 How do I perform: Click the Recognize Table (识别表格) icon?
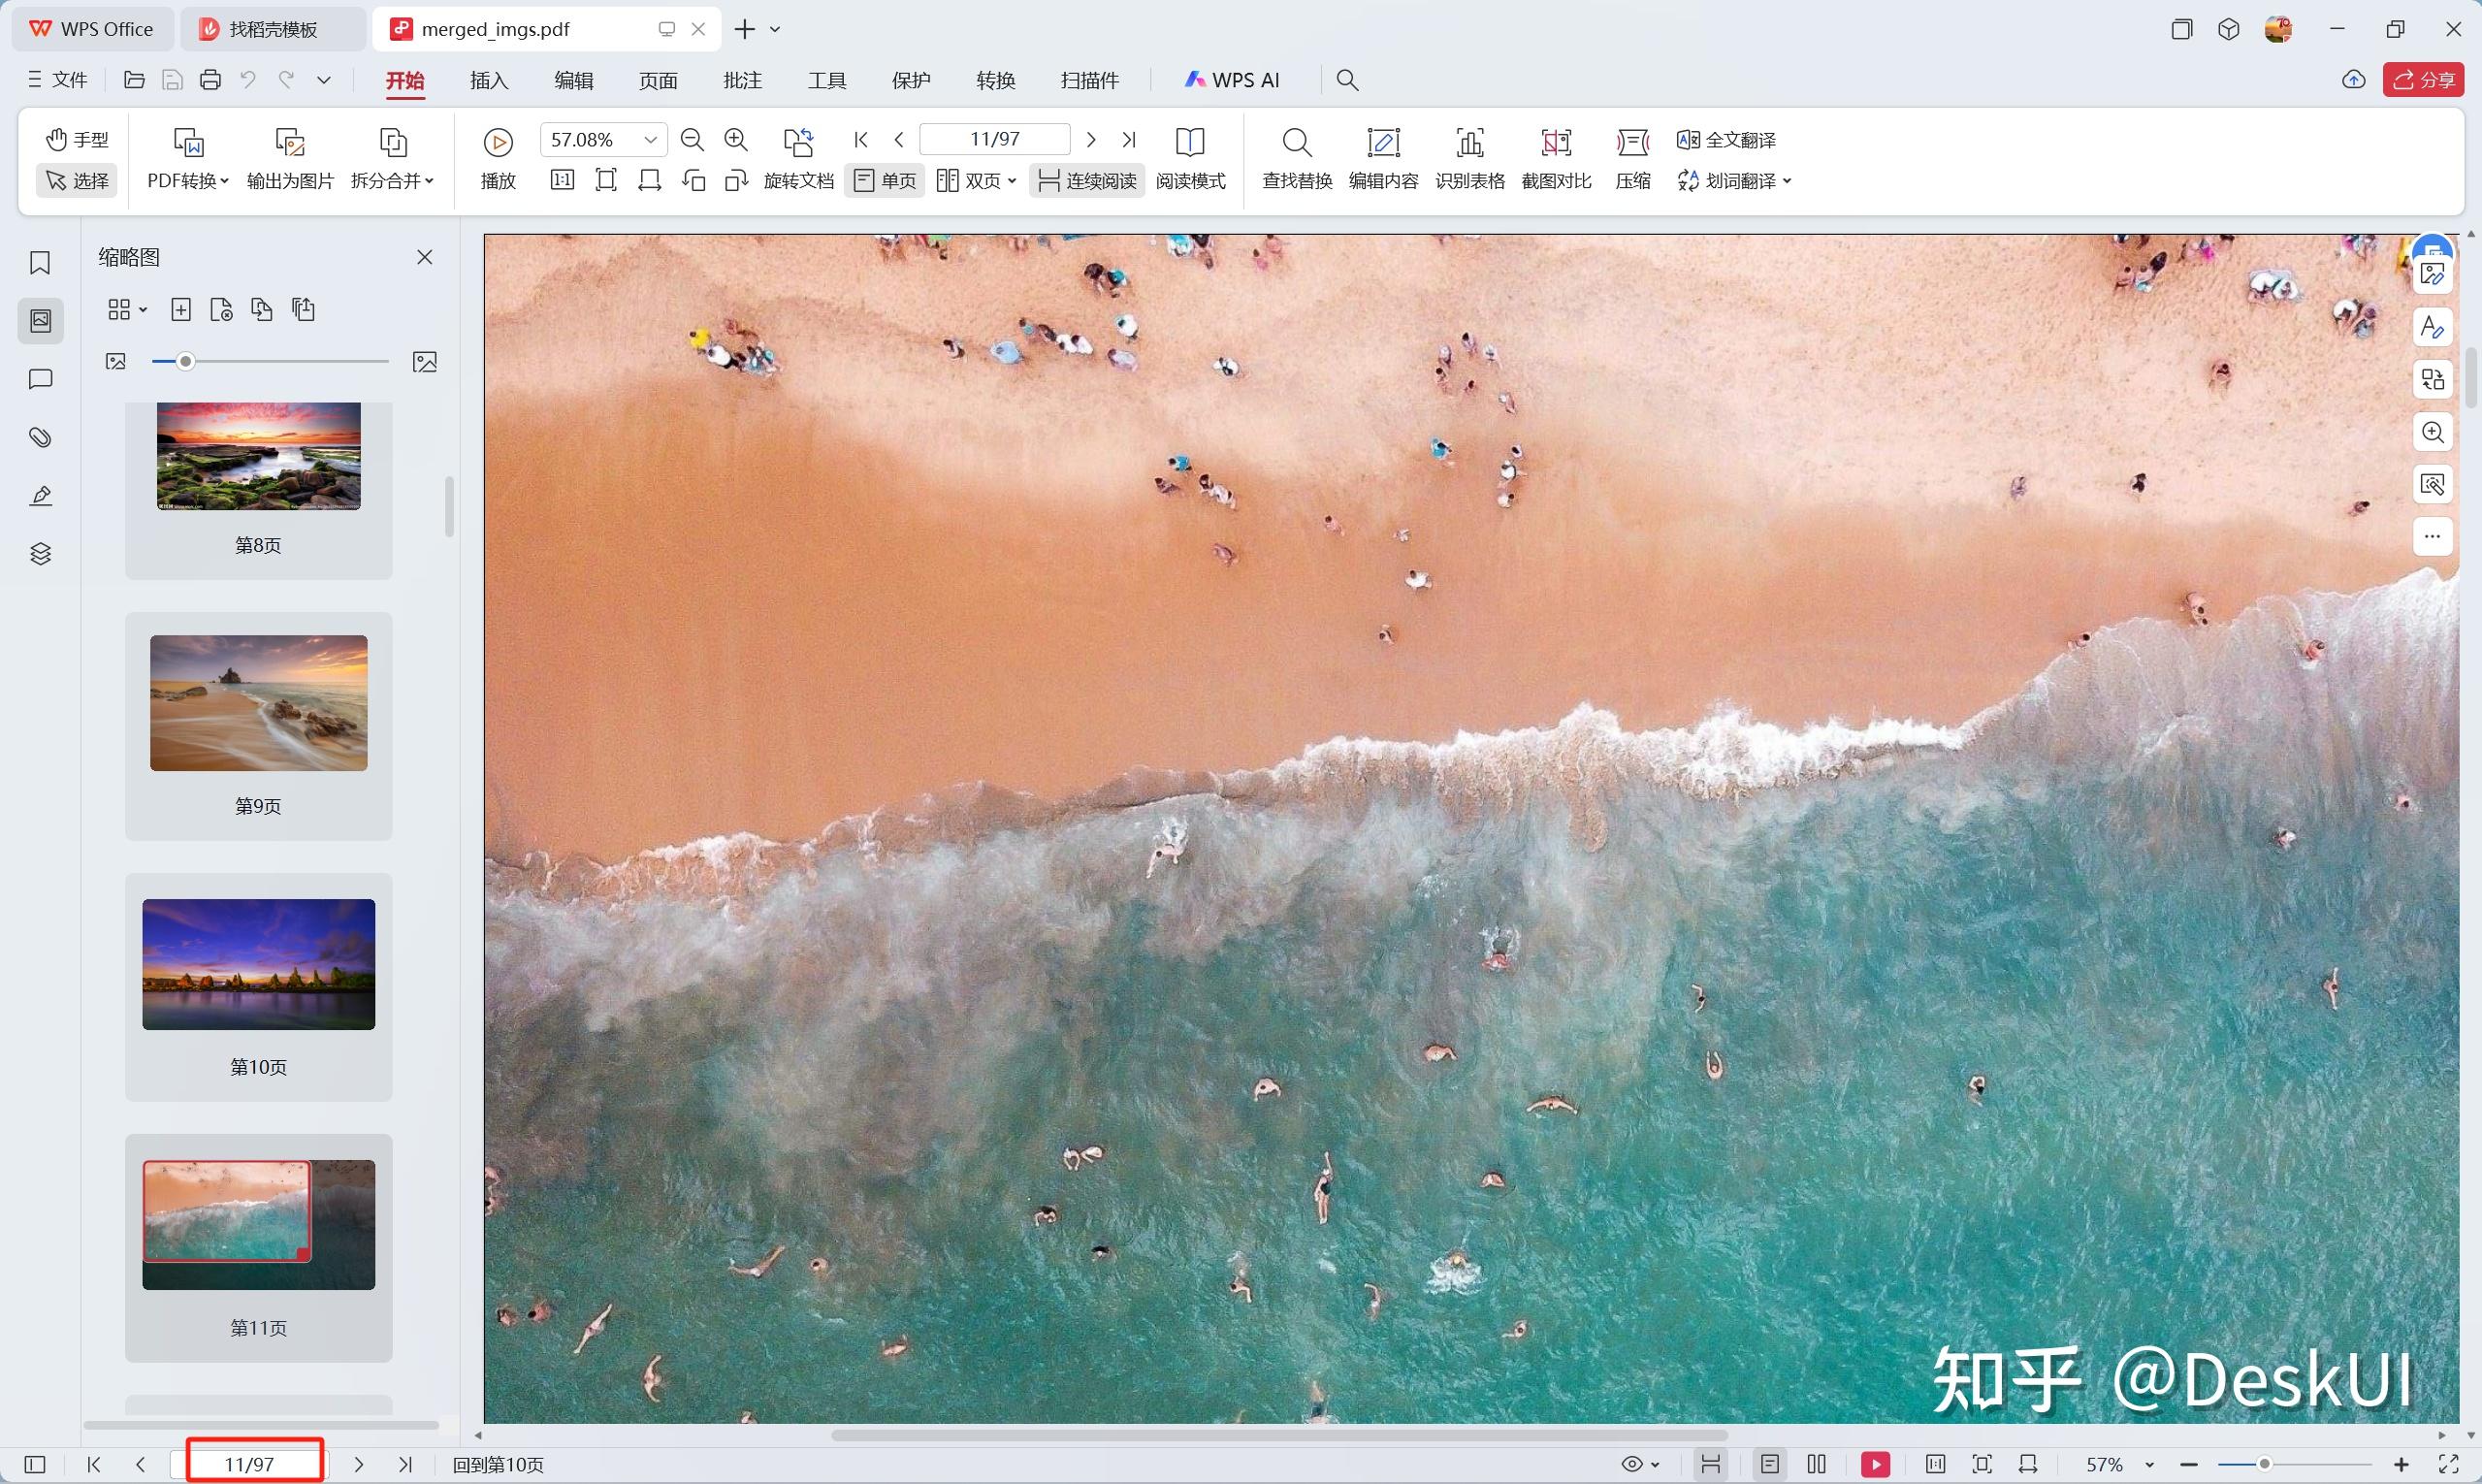point(1469,143)
